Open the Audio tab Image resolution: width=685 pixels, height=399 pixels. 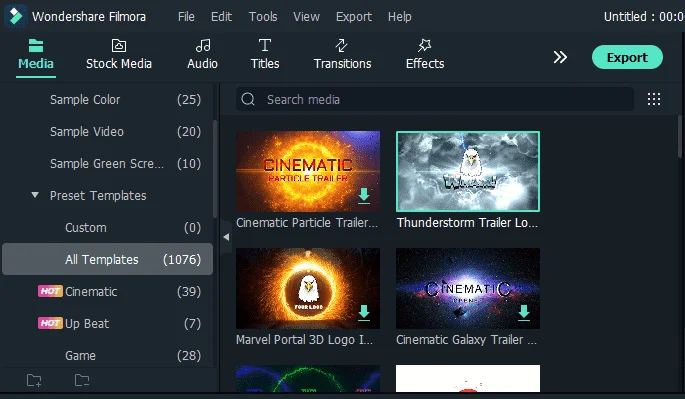203,55
